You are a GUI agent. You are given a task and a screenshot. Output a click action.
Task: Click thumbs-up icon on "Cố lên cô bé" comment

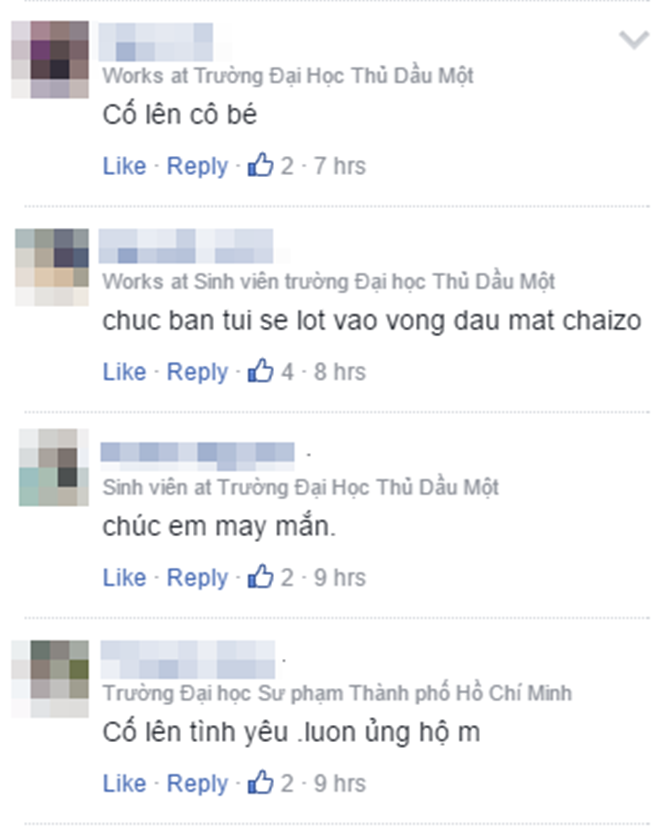260,165
